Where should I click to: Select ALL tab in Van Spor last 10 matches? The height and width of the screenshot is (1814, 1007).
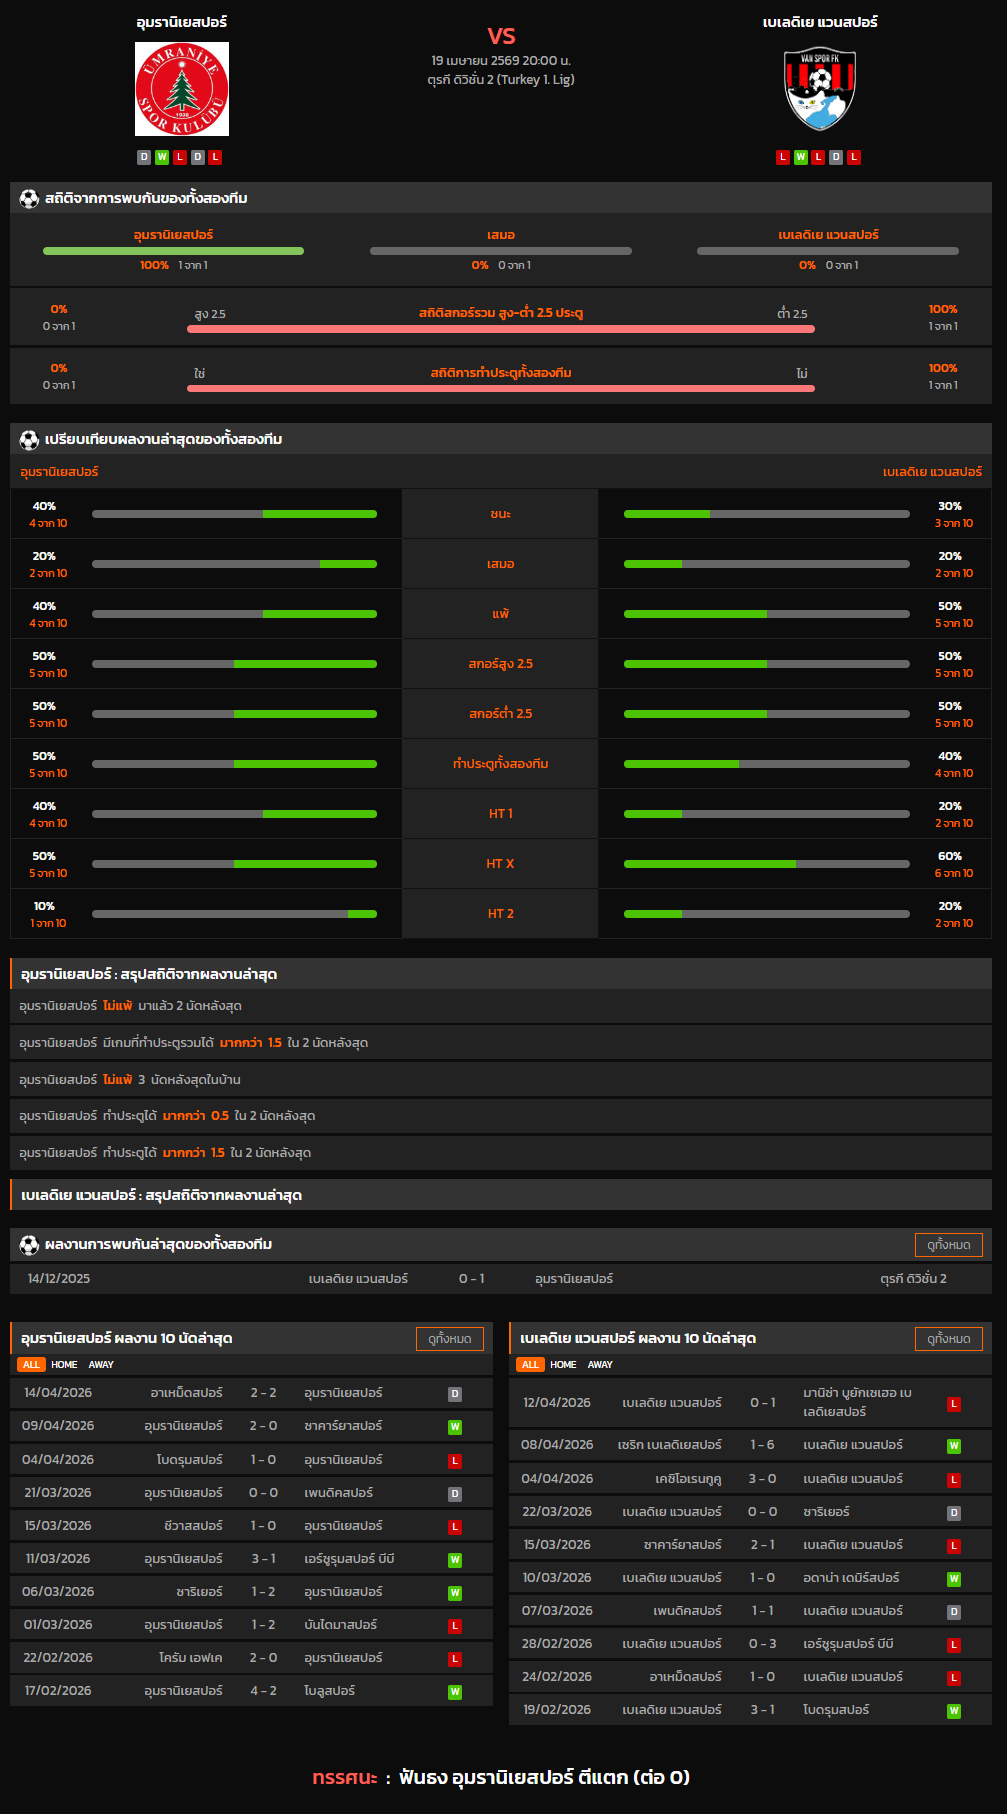530,1364
